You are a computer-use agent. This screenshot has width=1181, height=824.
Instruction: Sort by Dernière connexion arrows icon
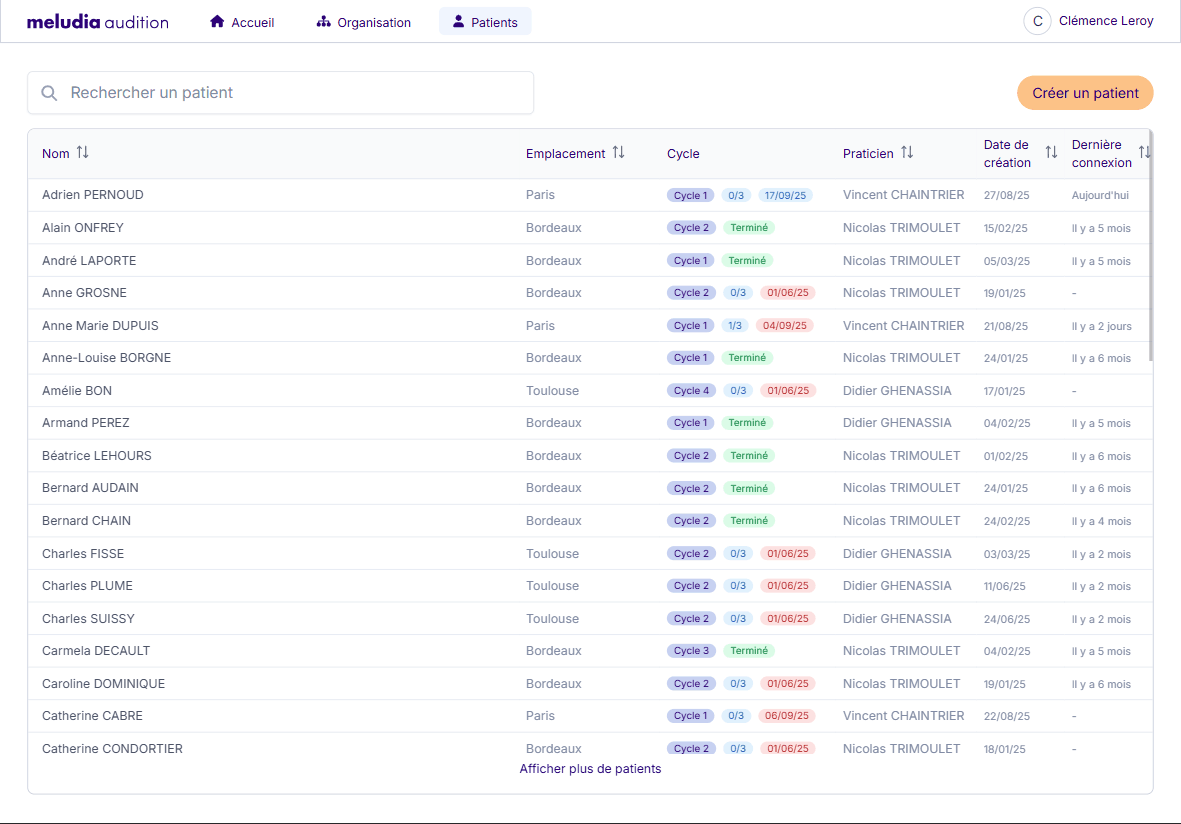pyautogui.click(x=1144, y=153)
